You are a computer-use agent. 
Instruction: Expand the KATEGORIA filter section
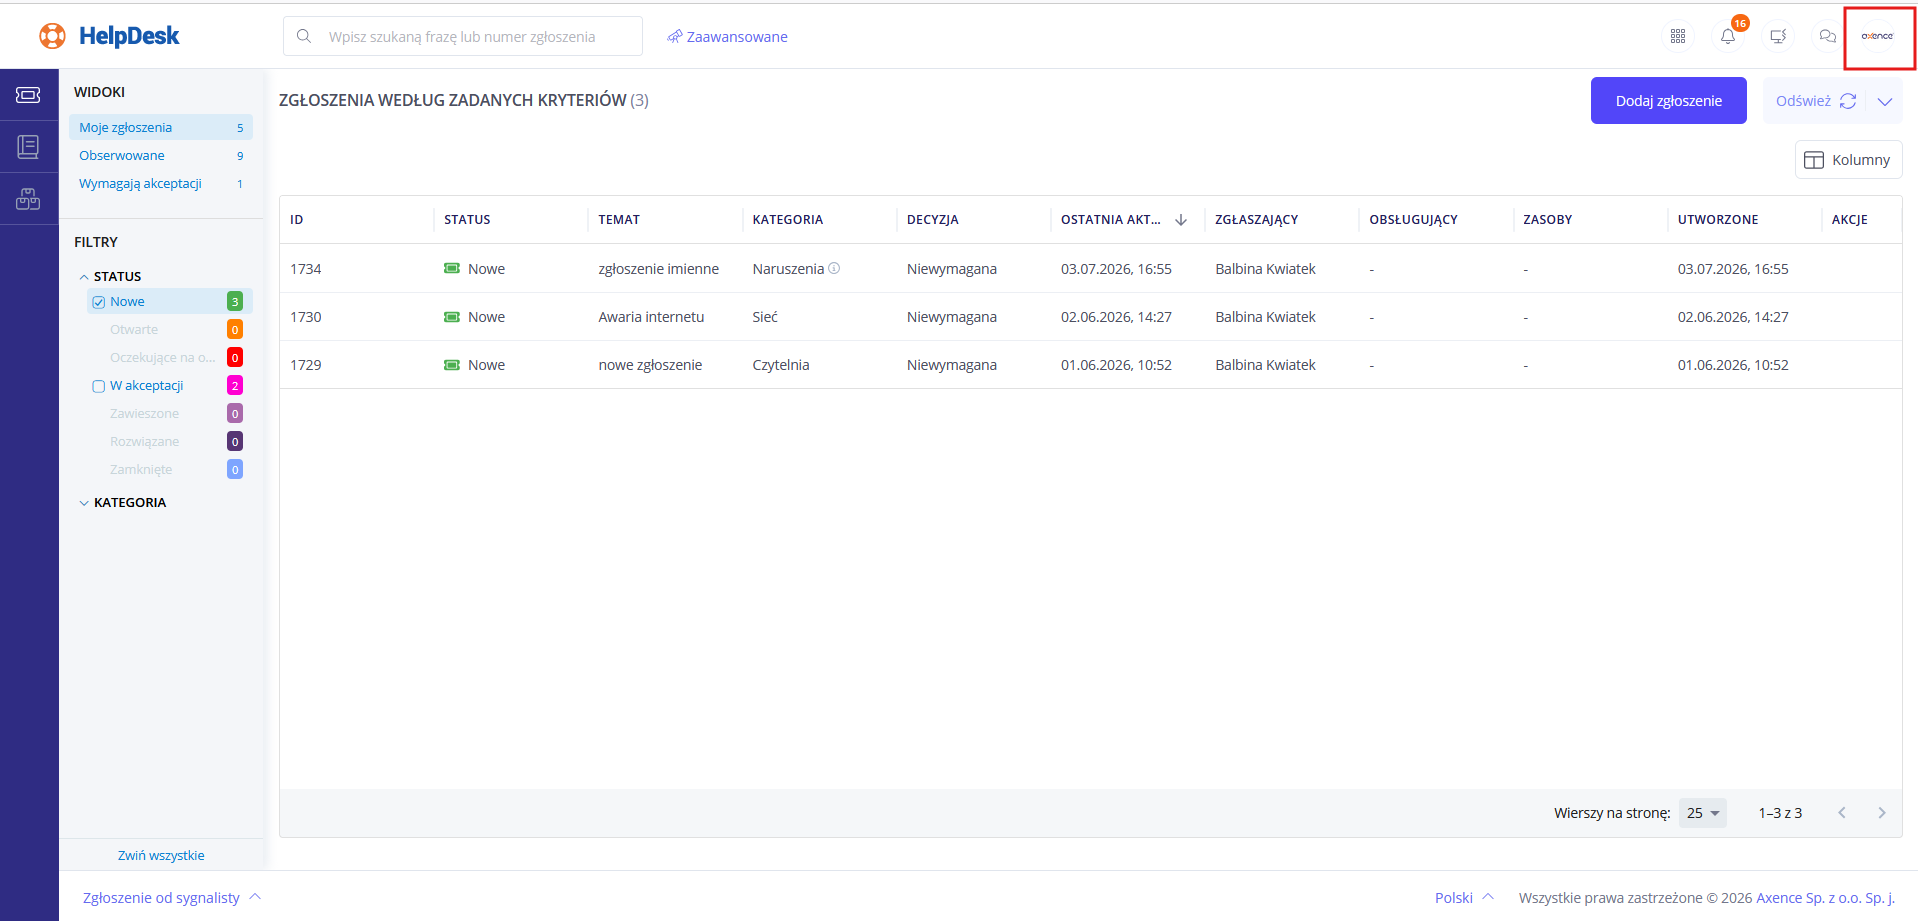(84, 503)
